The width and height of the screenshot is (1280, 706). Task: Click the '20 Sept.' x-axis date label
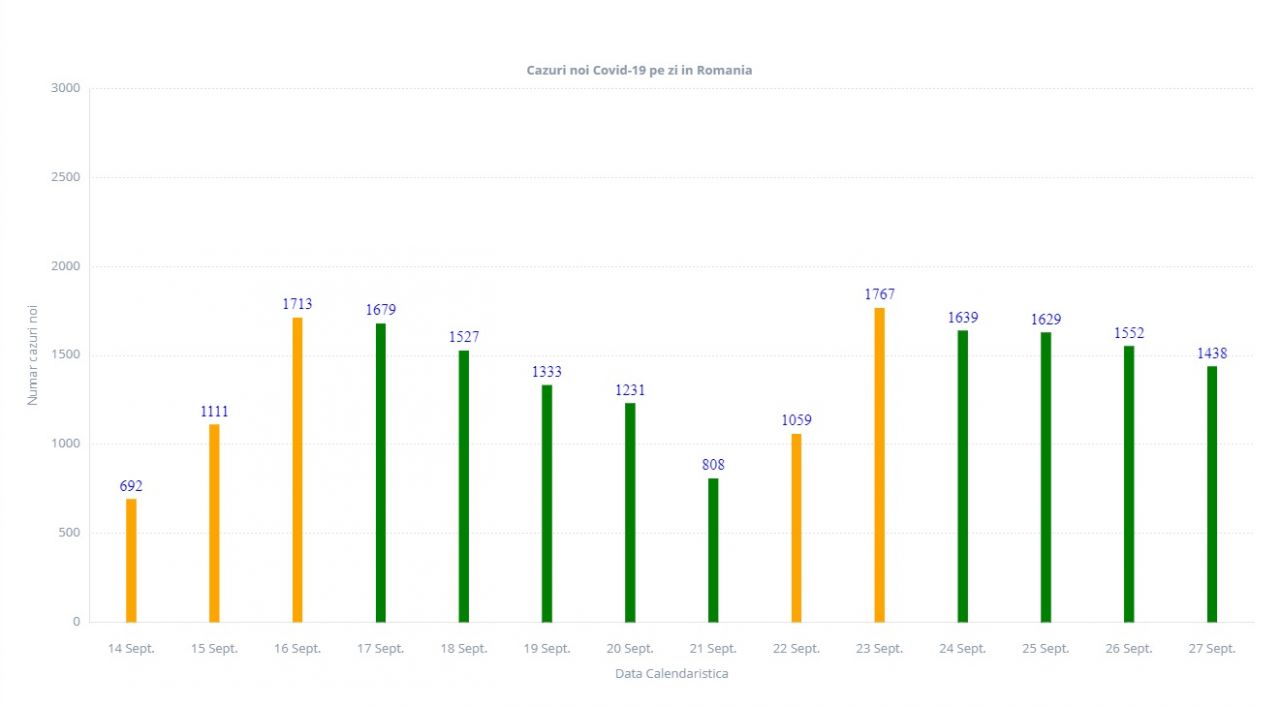click(630, 648)
